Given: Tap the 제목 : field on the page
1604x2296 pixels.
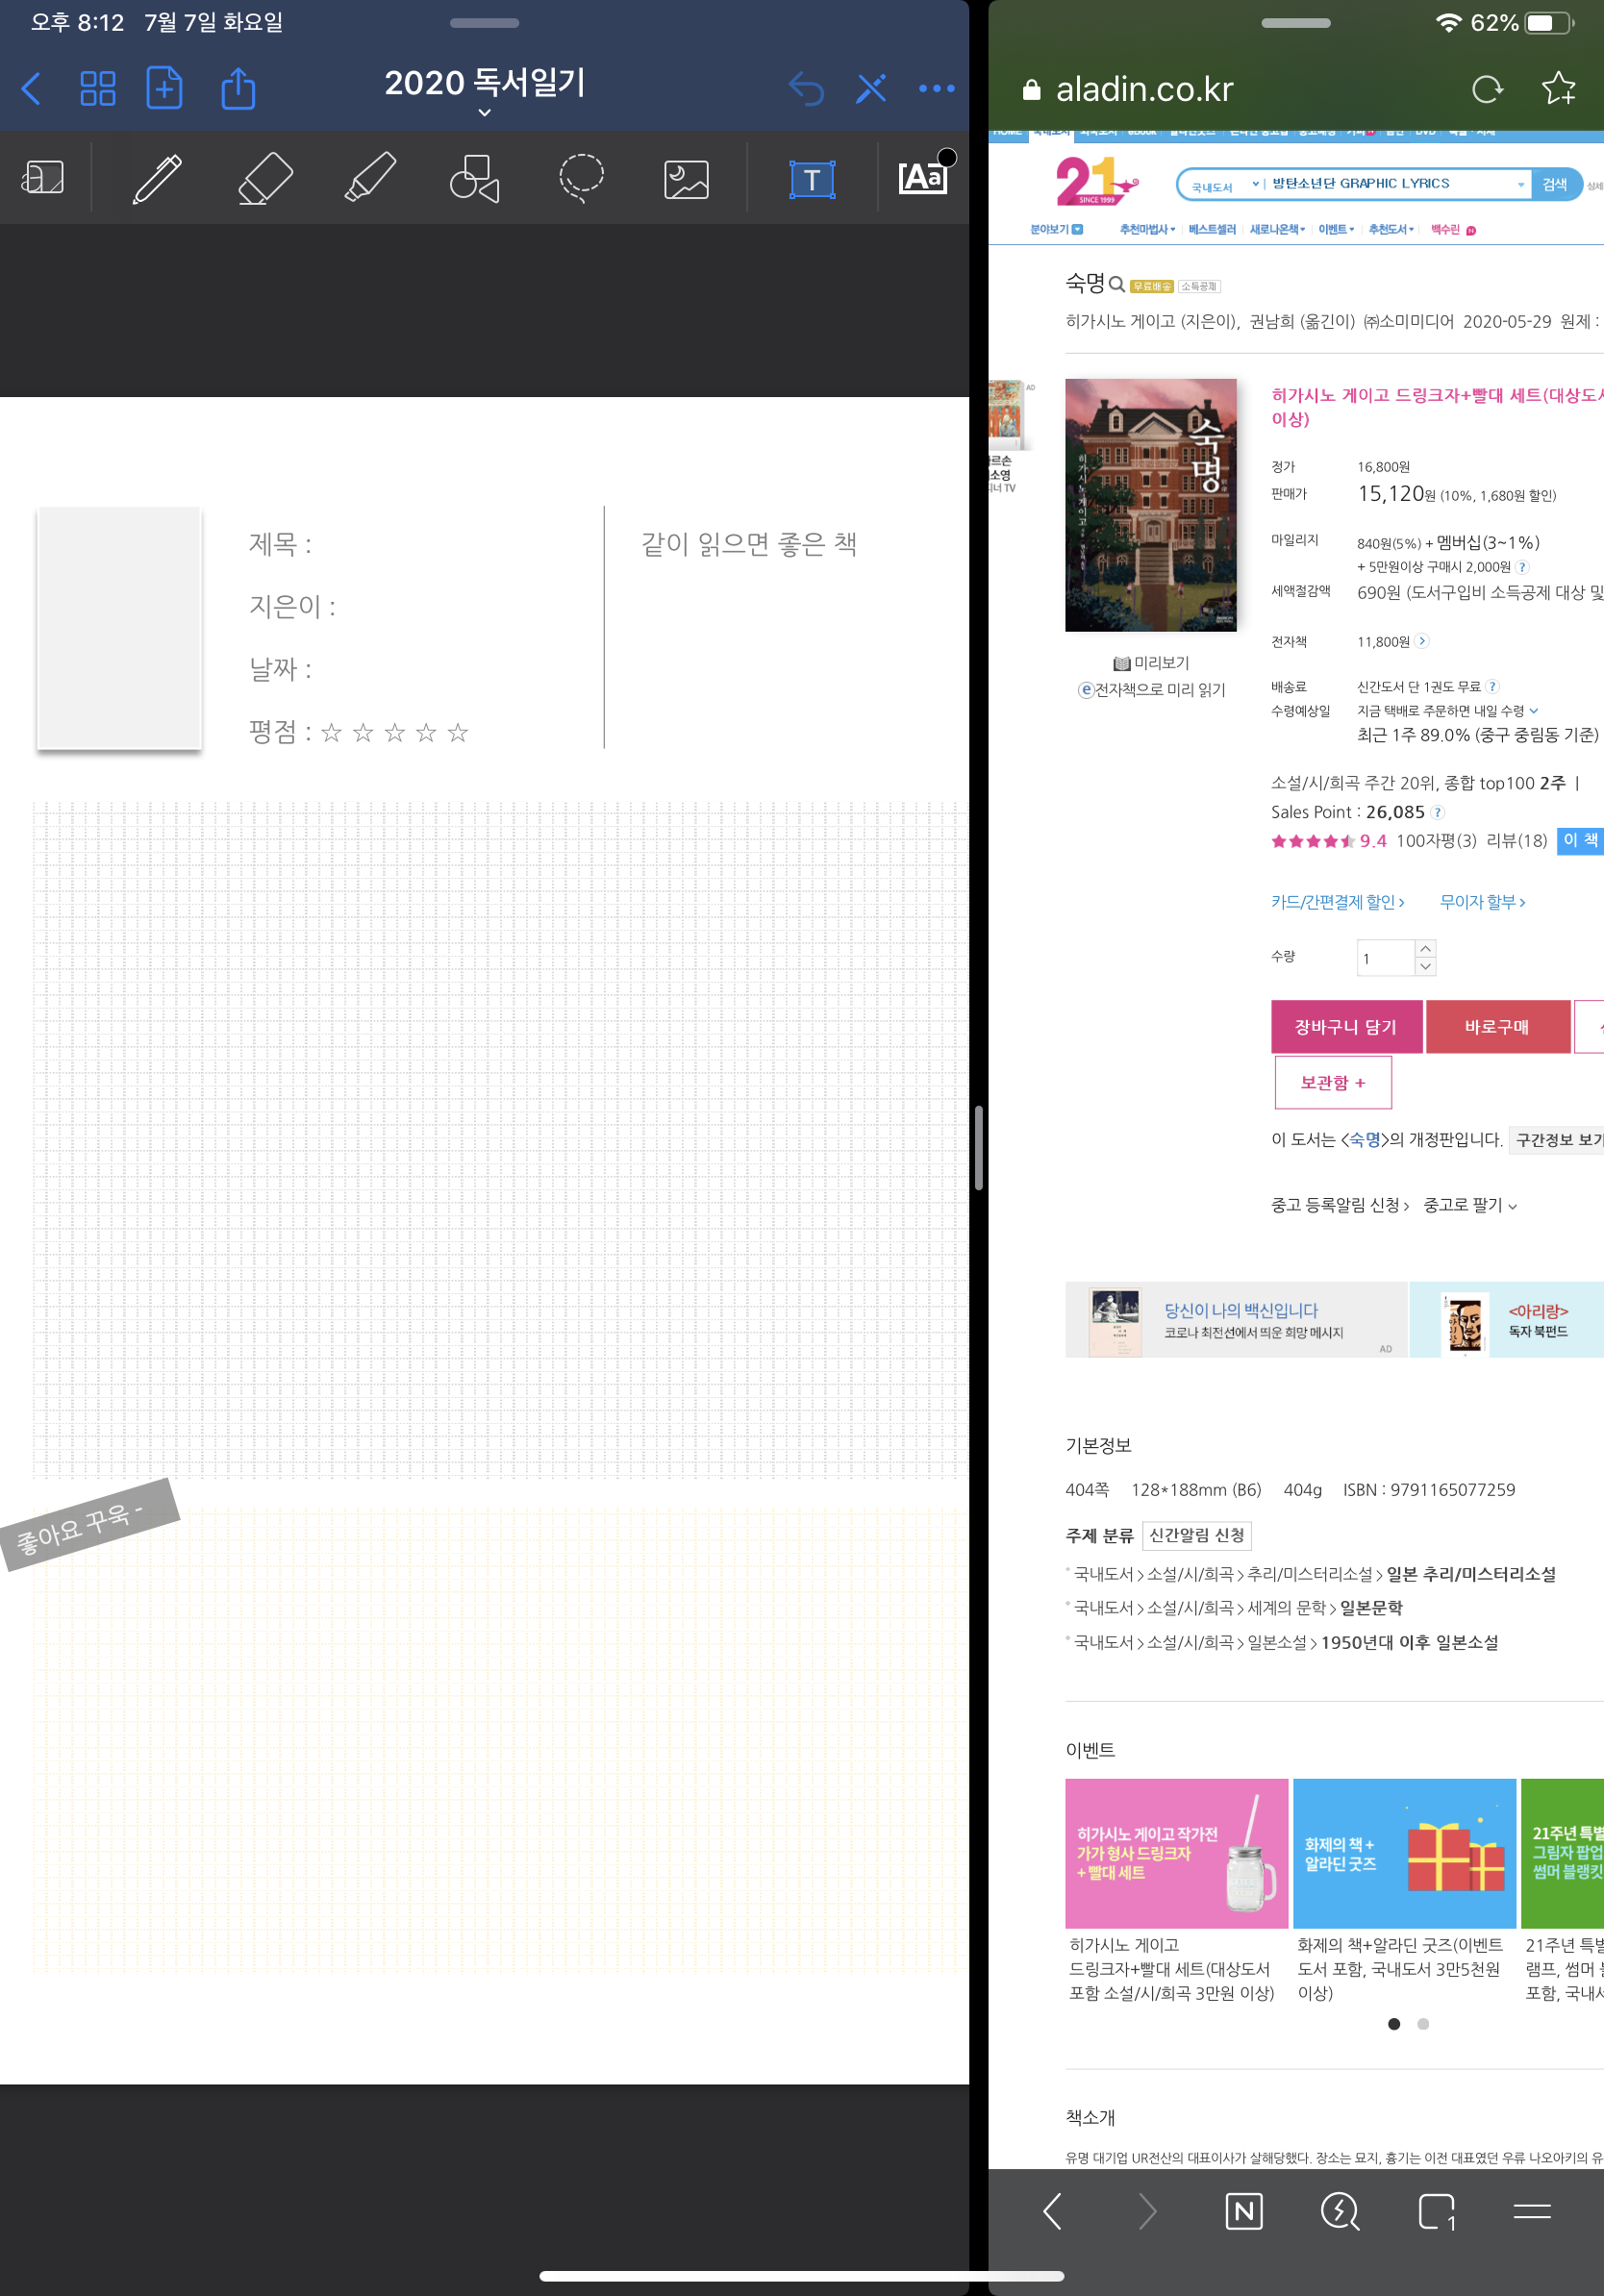Looking at the screenshot, I should pos(280,545).
